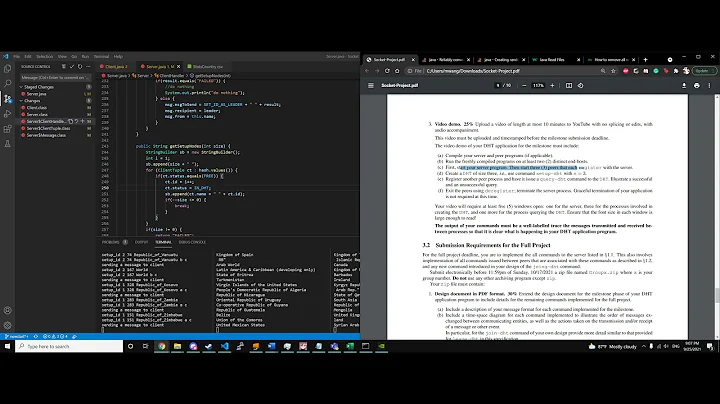This screenshot has height=404, width=720.
Task: Open PDF viewer more actions menu
Action: pos(709,85)
